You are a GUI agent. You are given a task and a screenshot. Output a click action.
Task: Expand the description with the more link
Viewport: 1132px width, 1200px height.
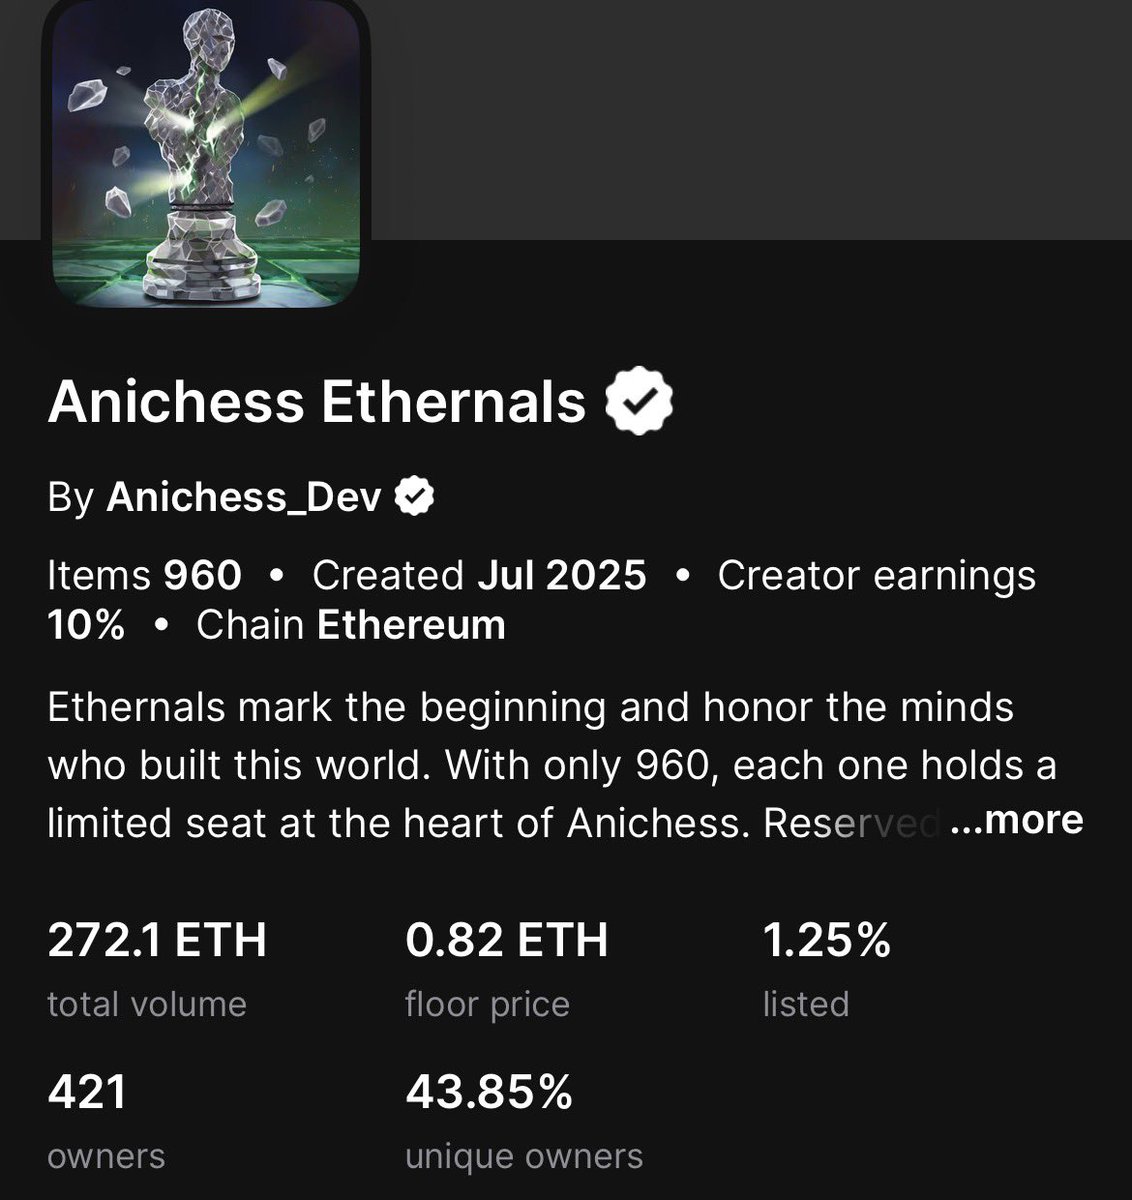[x=1018, y=820]
